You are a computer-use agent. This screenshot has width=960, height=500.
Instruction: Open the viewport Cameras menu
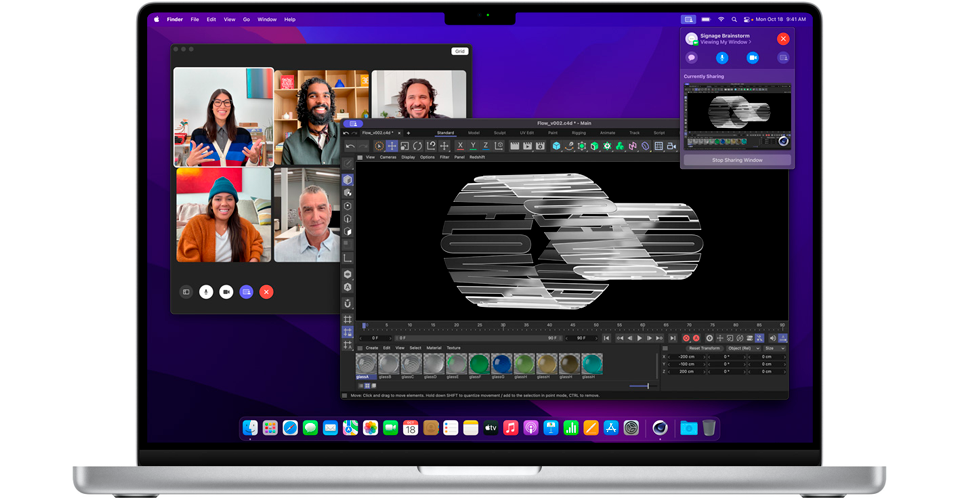pos(388,157)
